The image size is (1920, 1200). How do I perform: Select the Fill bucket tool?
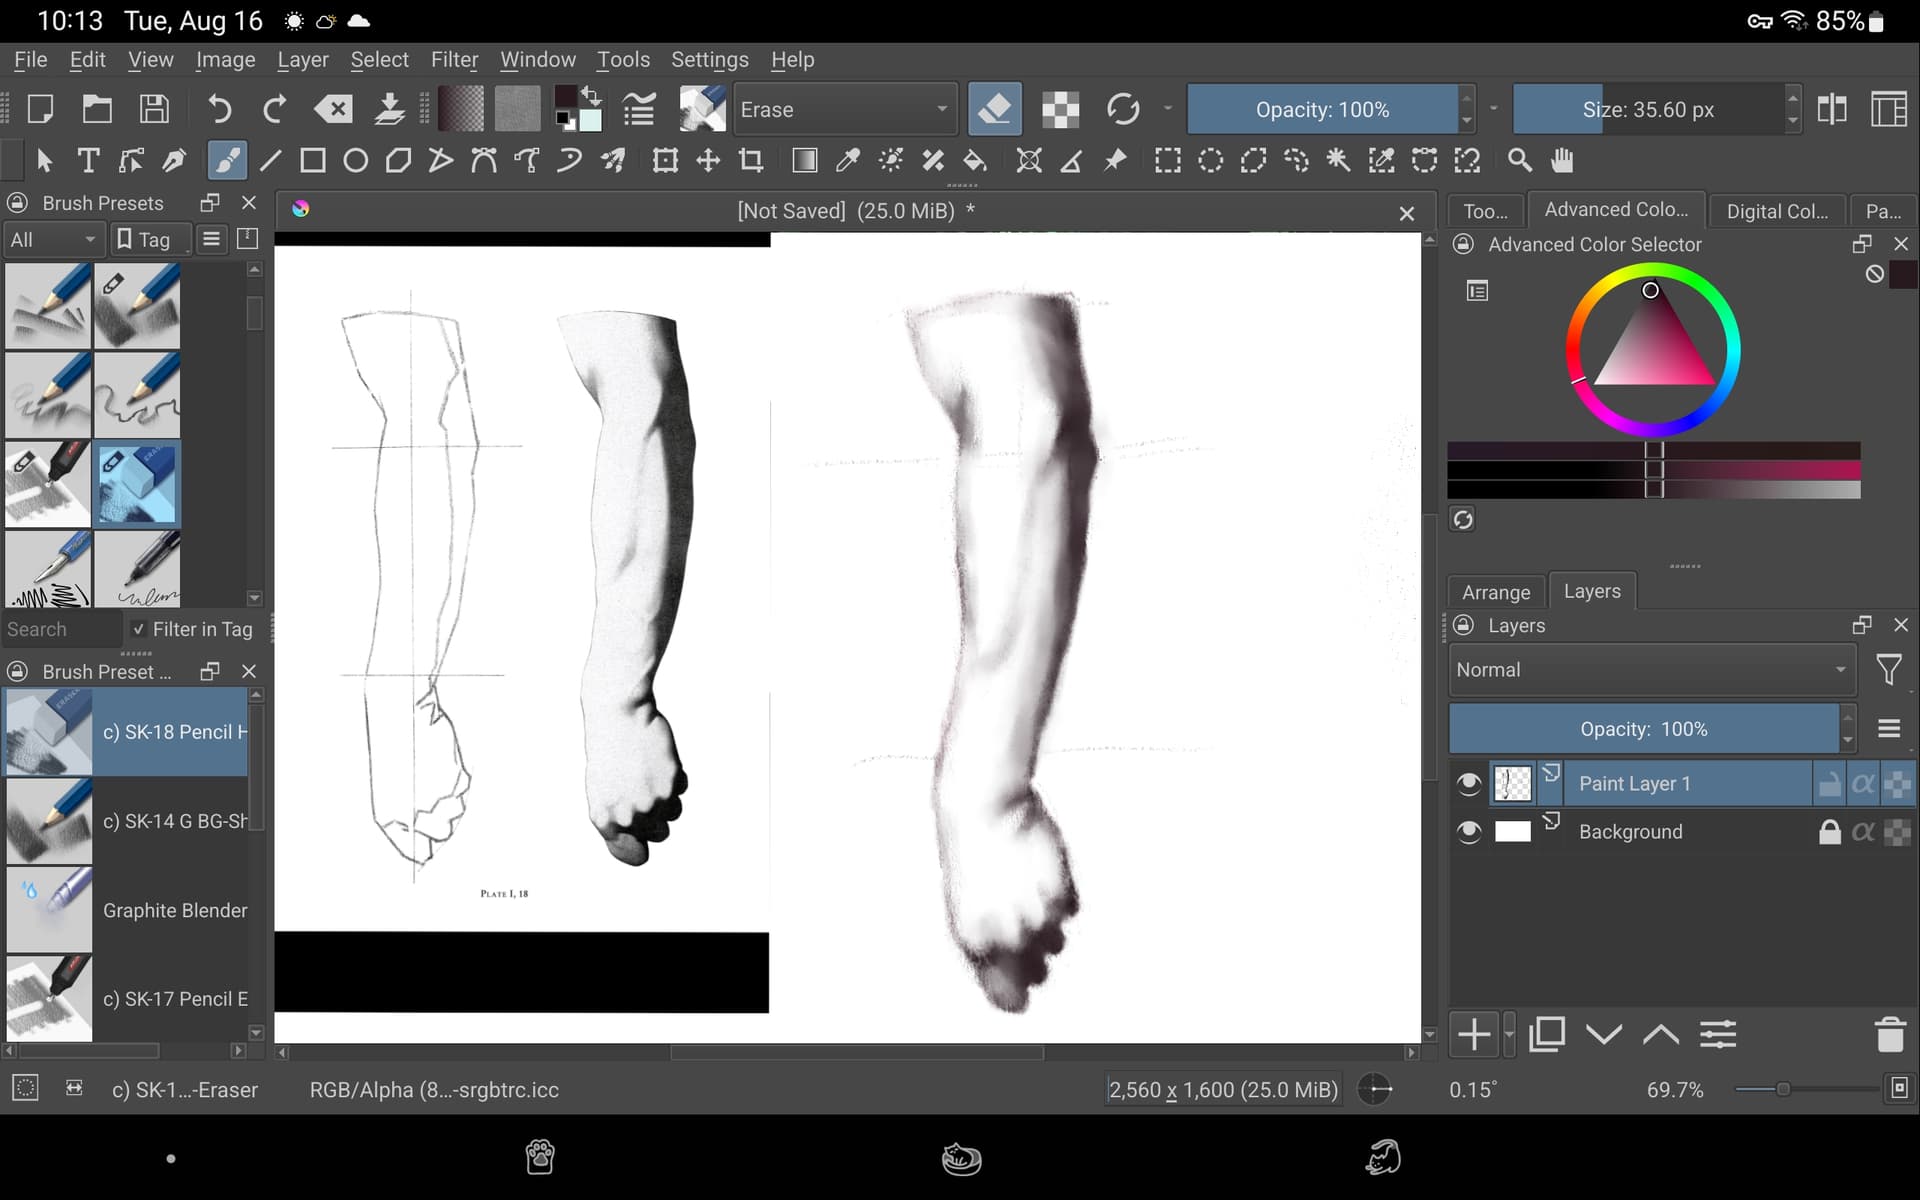[x=975, y=161]
